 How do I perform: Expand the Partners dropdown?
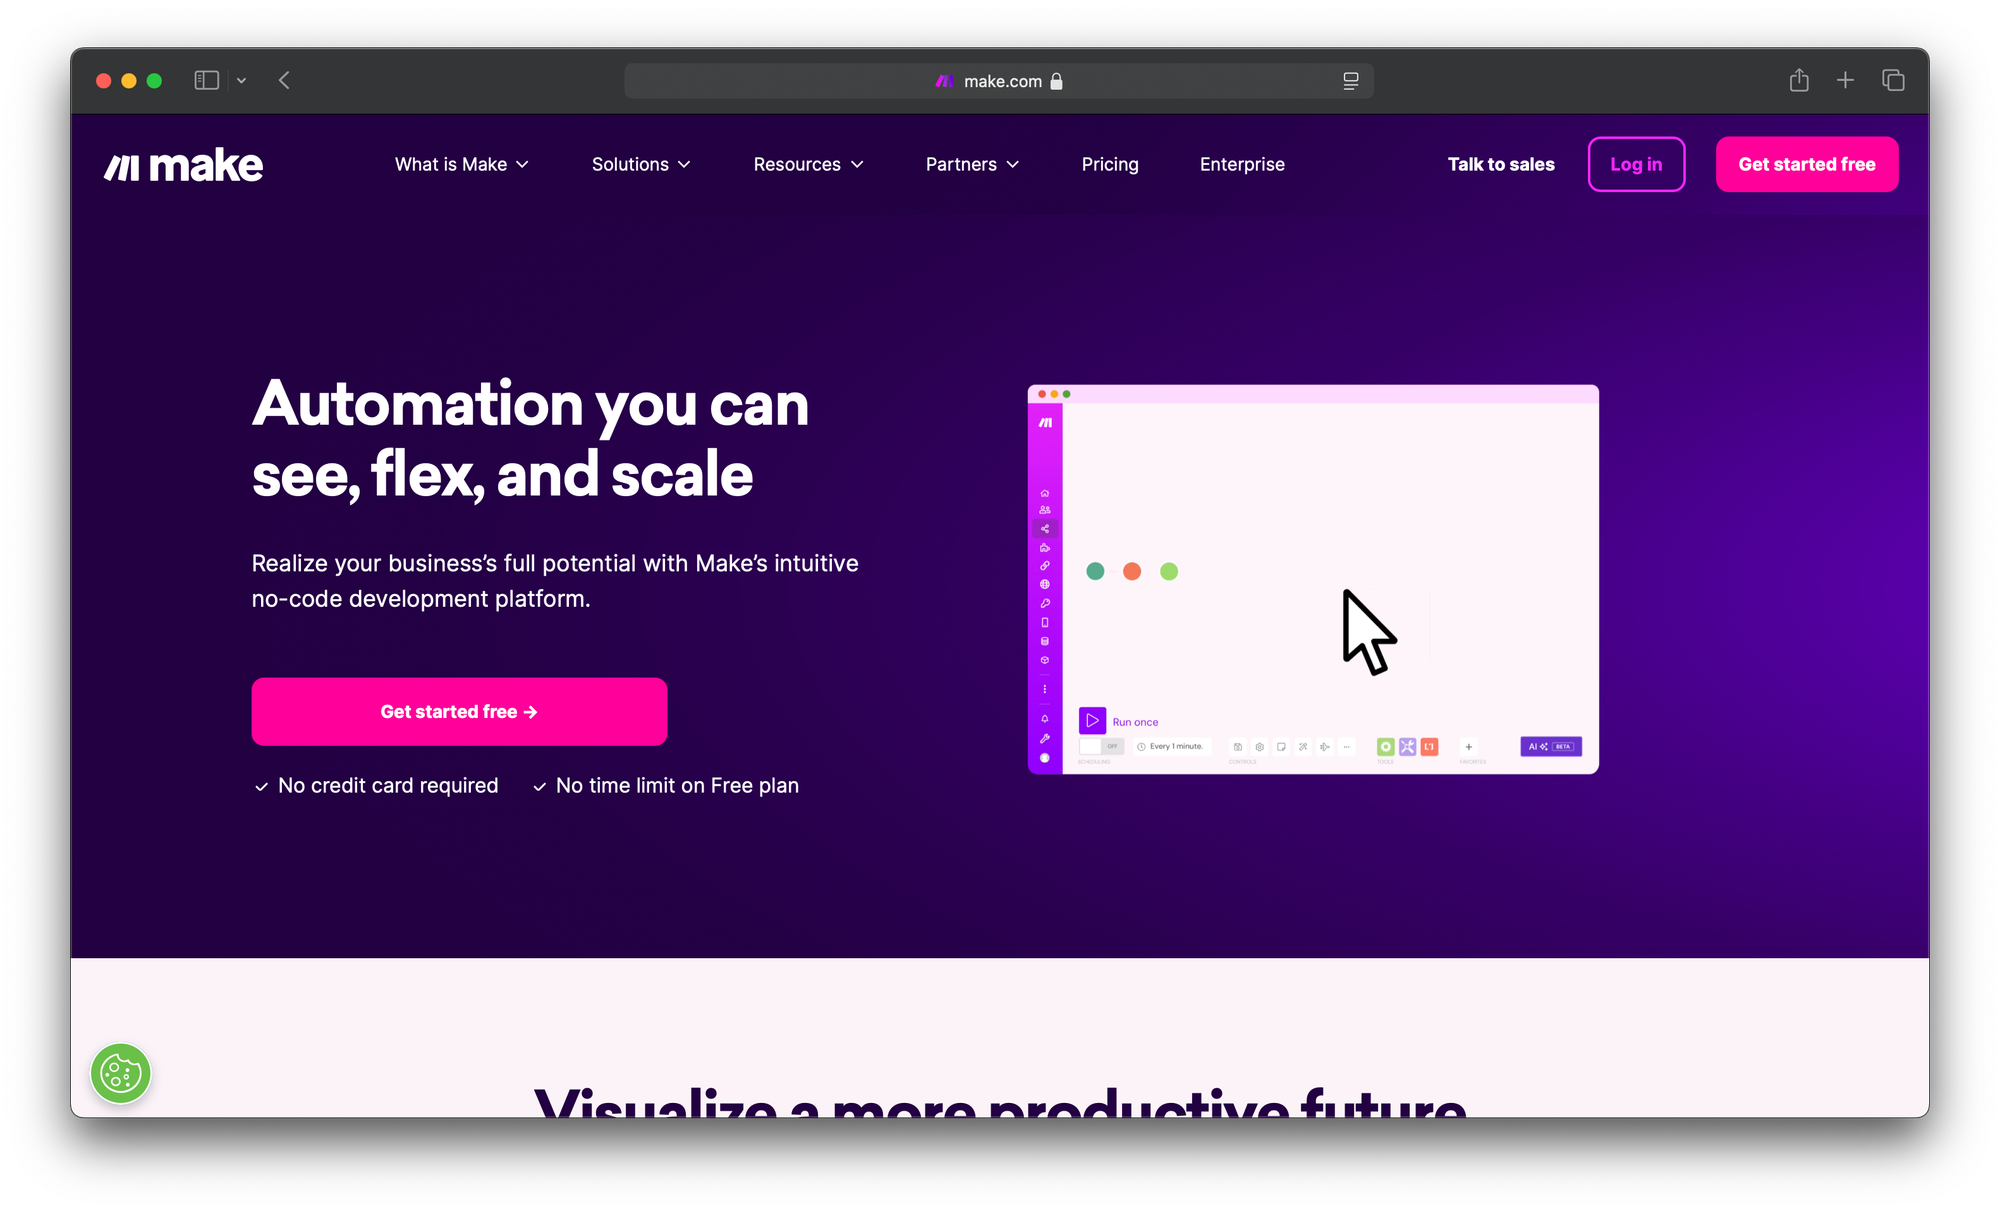[972, 165]
